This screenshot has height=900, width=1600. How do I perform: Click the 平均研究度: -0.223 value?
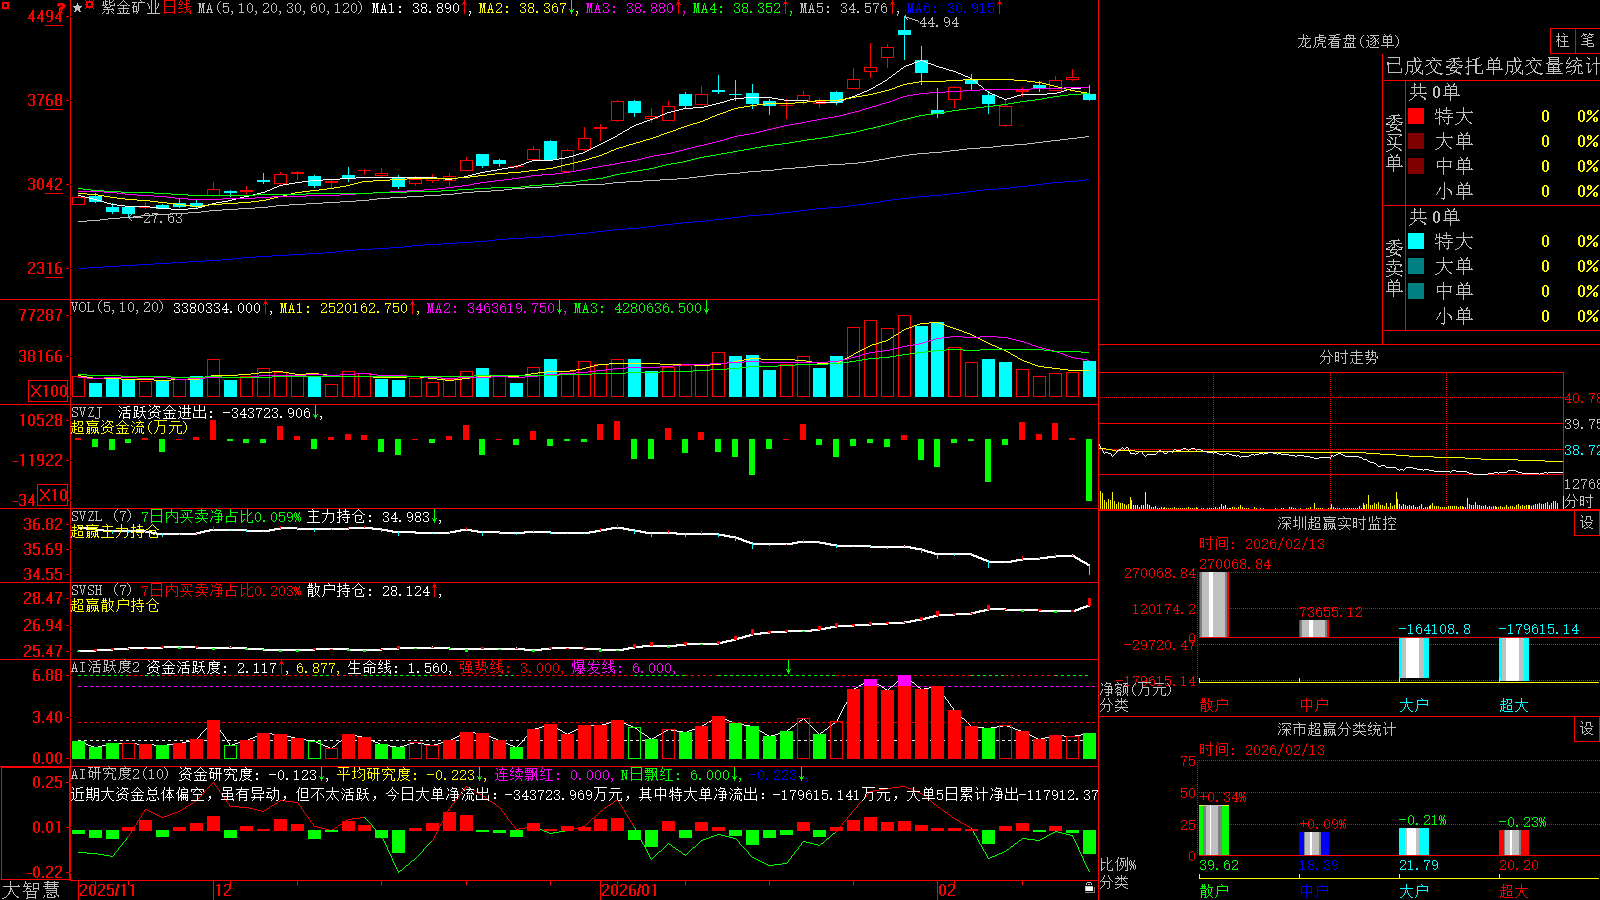coord(405,774)
